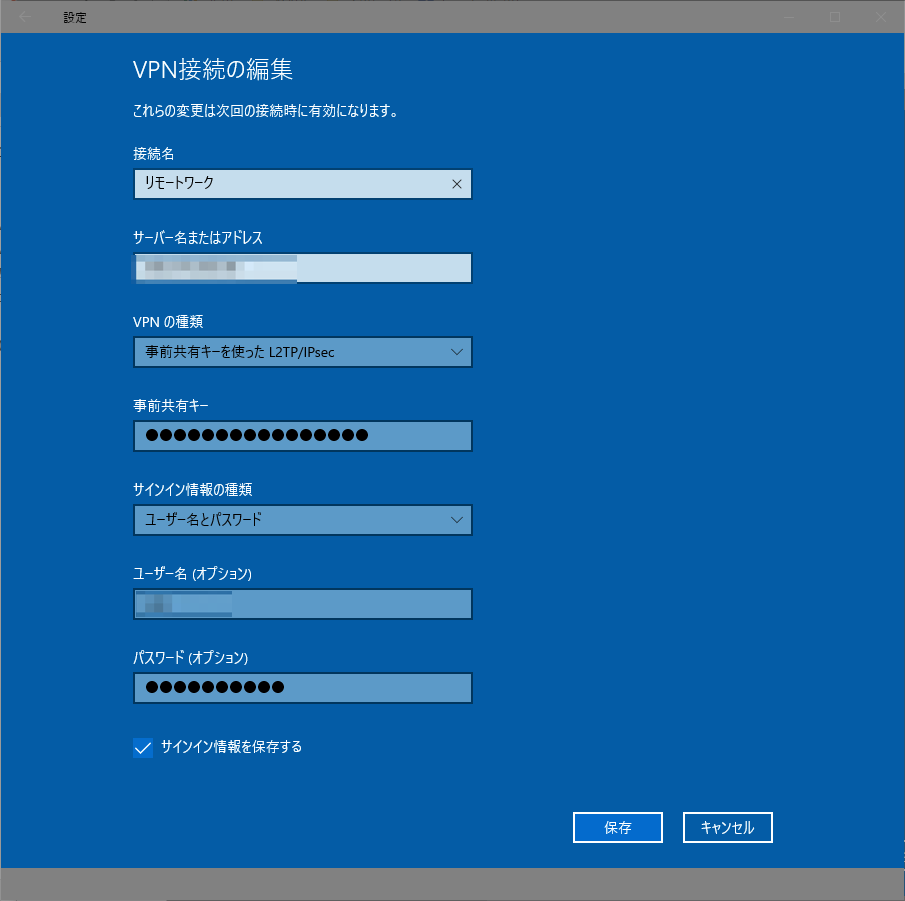Open the VPN の種類 dropdown

302,352
